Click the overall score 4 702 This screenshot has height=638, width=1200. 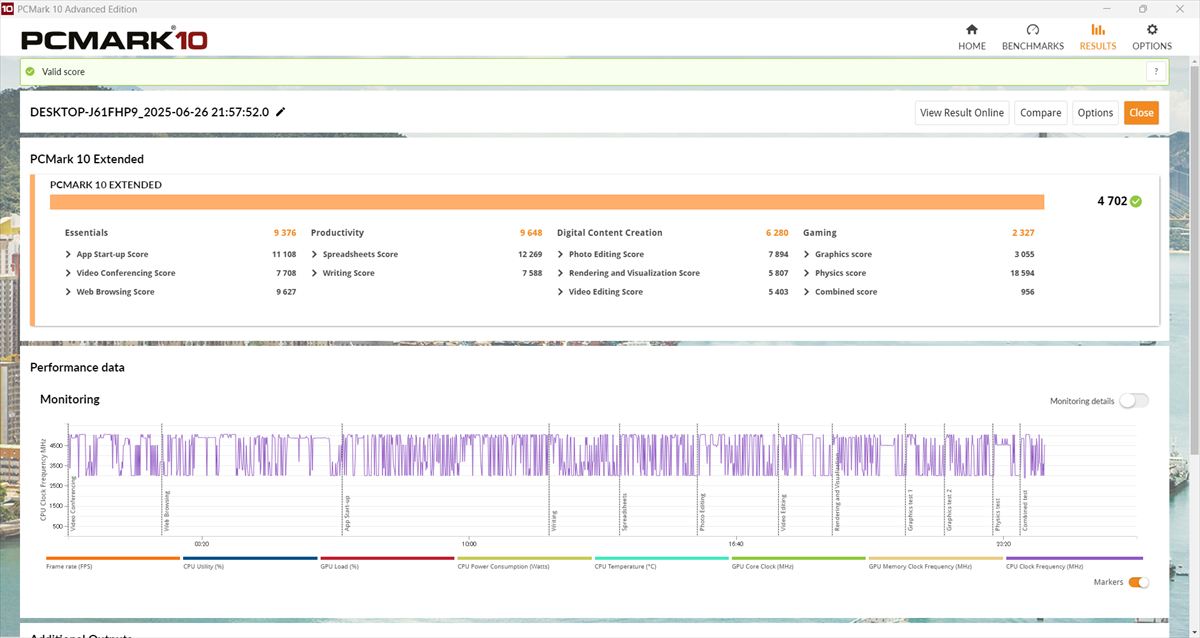[x=1112, y=201]
